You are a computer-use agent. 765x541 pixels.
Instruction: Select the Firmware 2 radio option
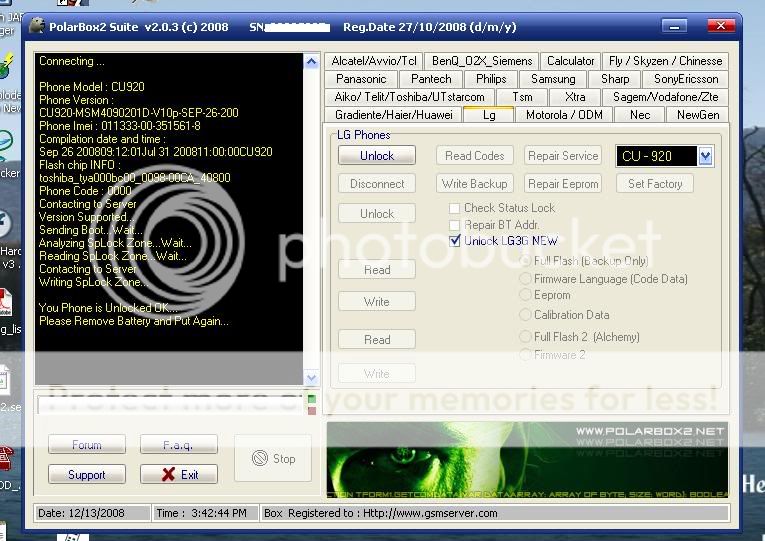pyautogui.click(x=525, y=355)
